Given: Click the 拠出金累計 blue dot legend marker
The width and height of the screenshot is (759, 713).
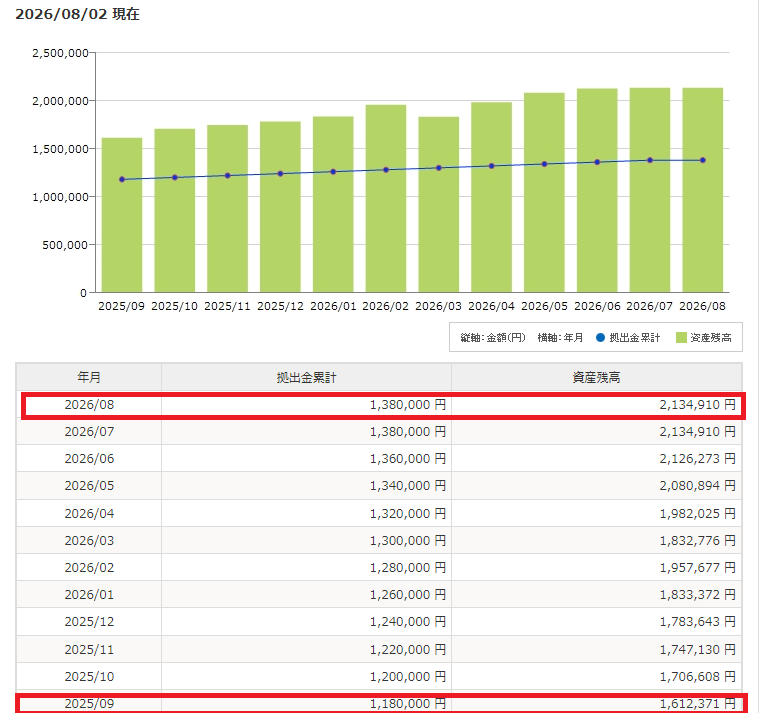Looking at the screenshot, I should [600, 337].
